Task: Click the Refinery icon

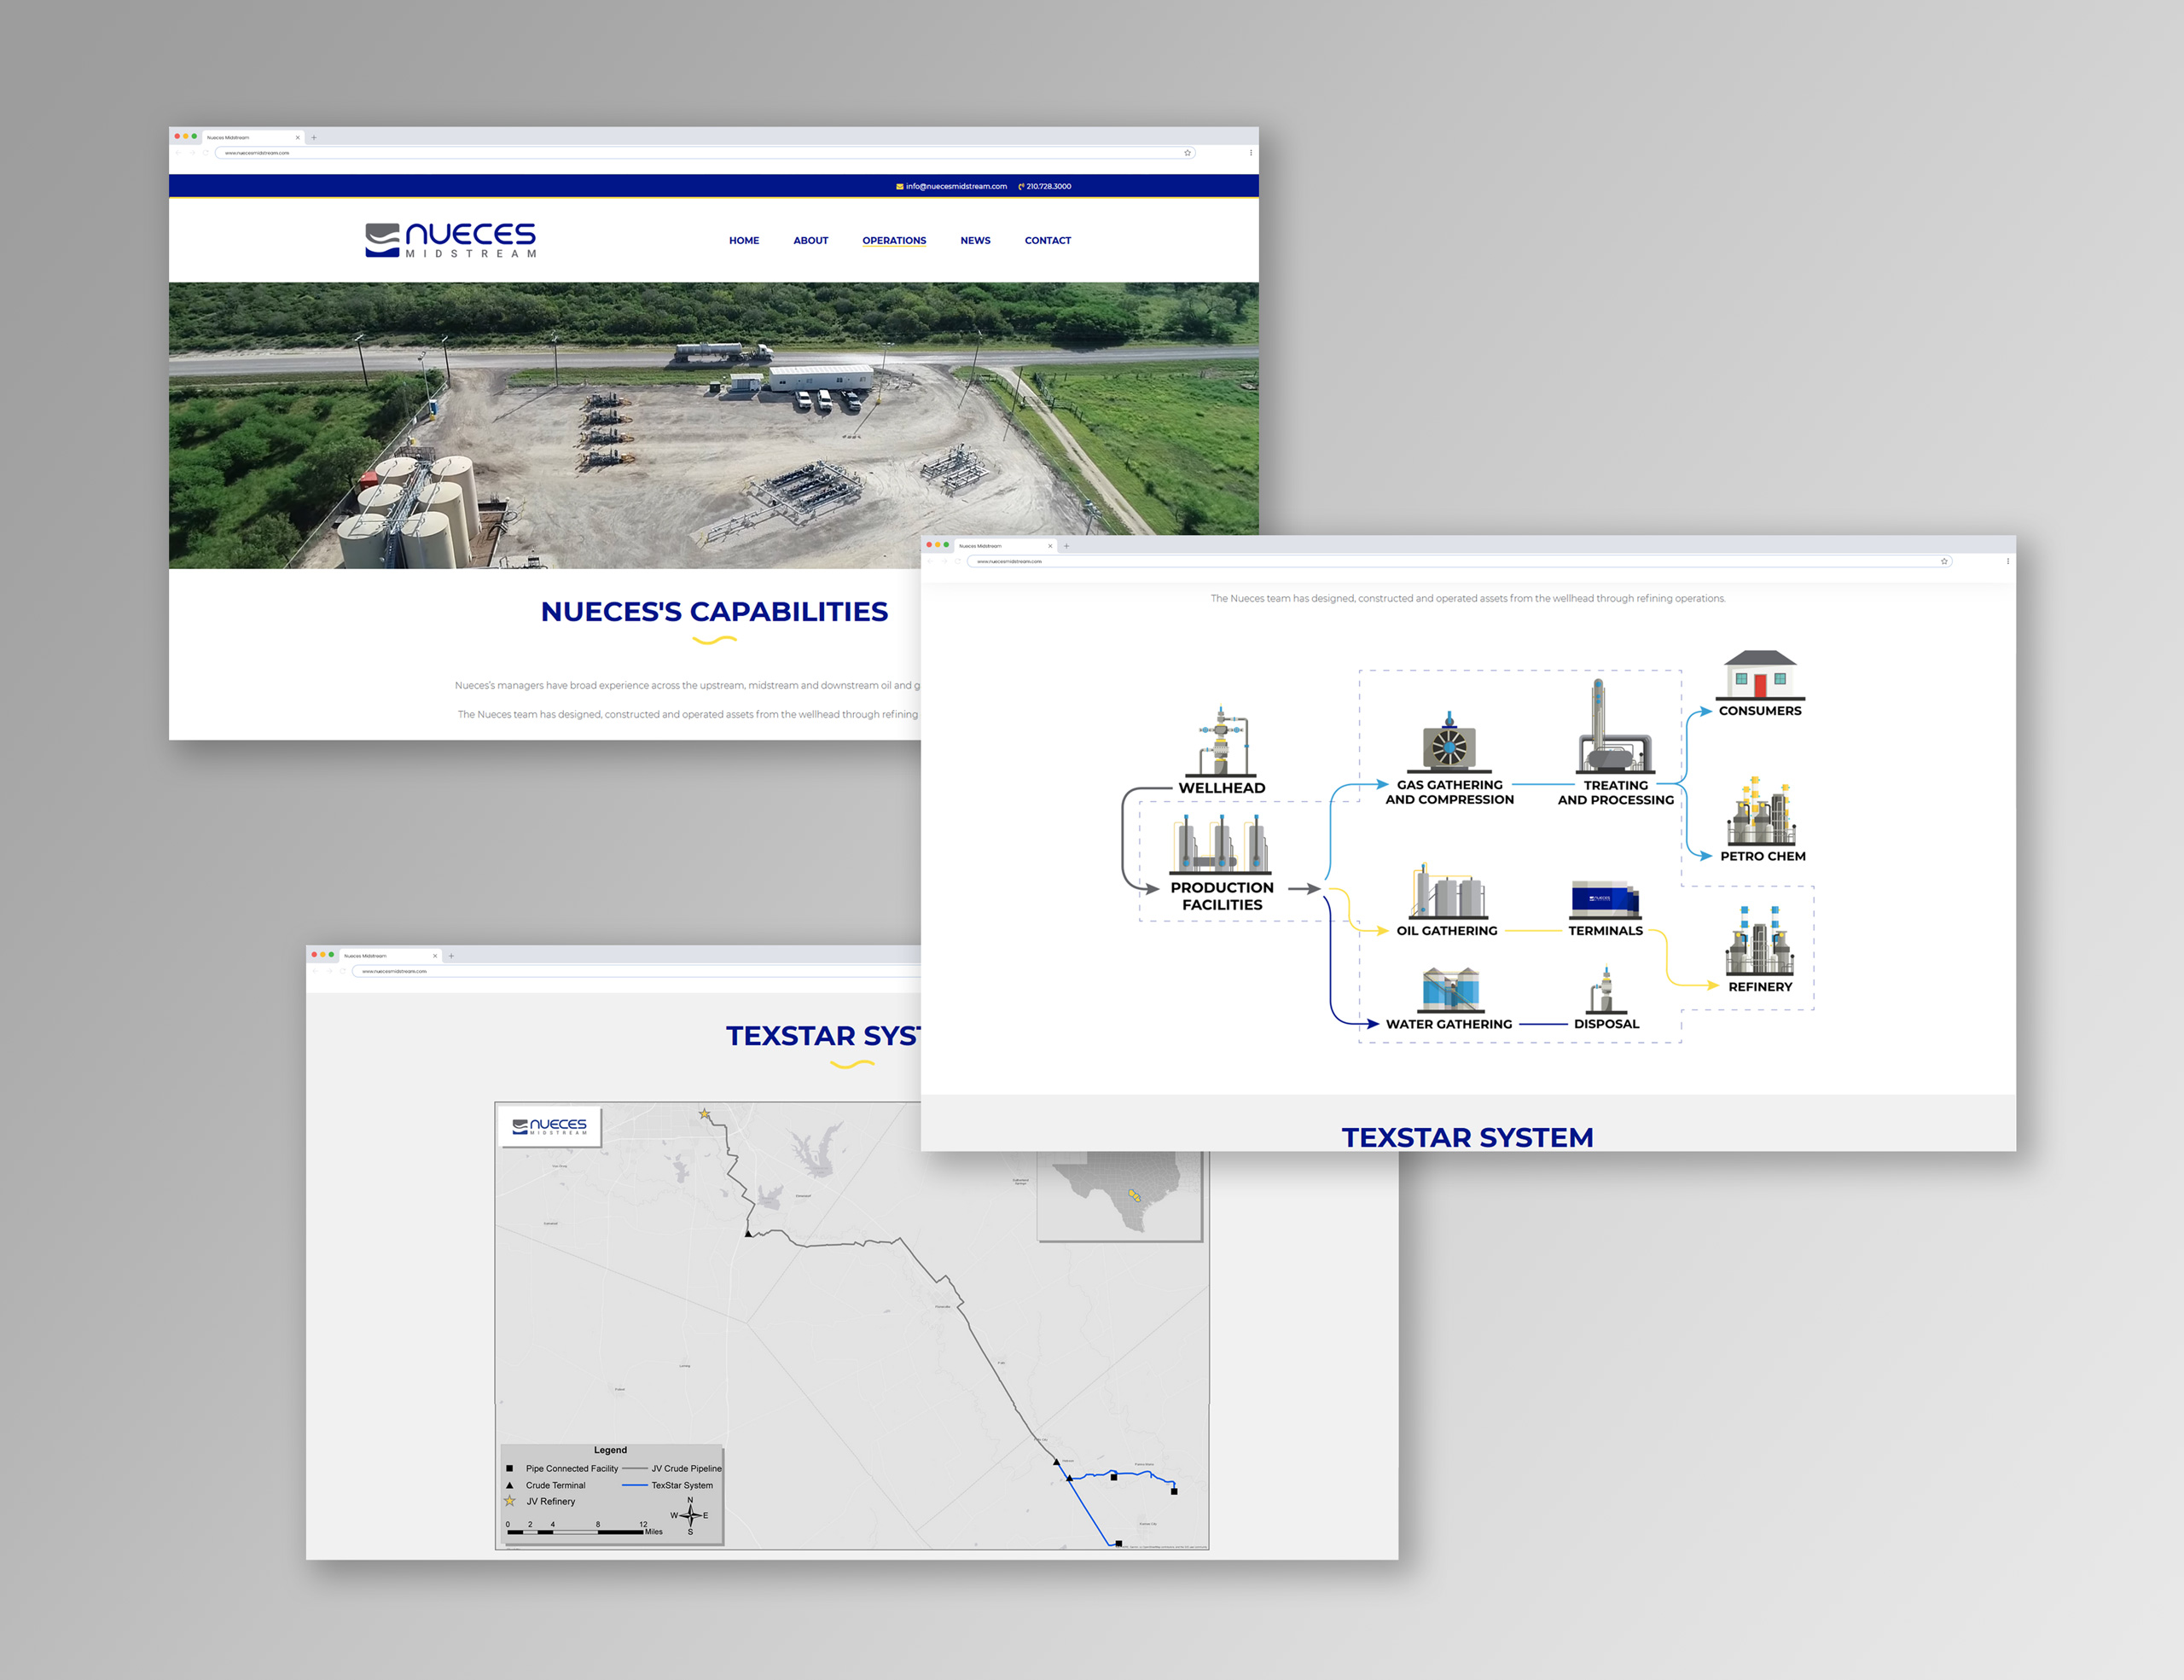Action: 1759,940
